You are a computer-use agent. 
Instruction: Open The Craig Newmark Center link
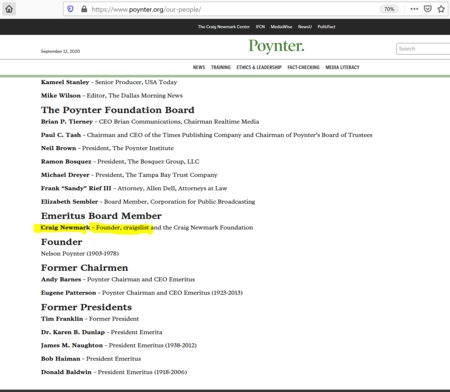pos(224,27)
